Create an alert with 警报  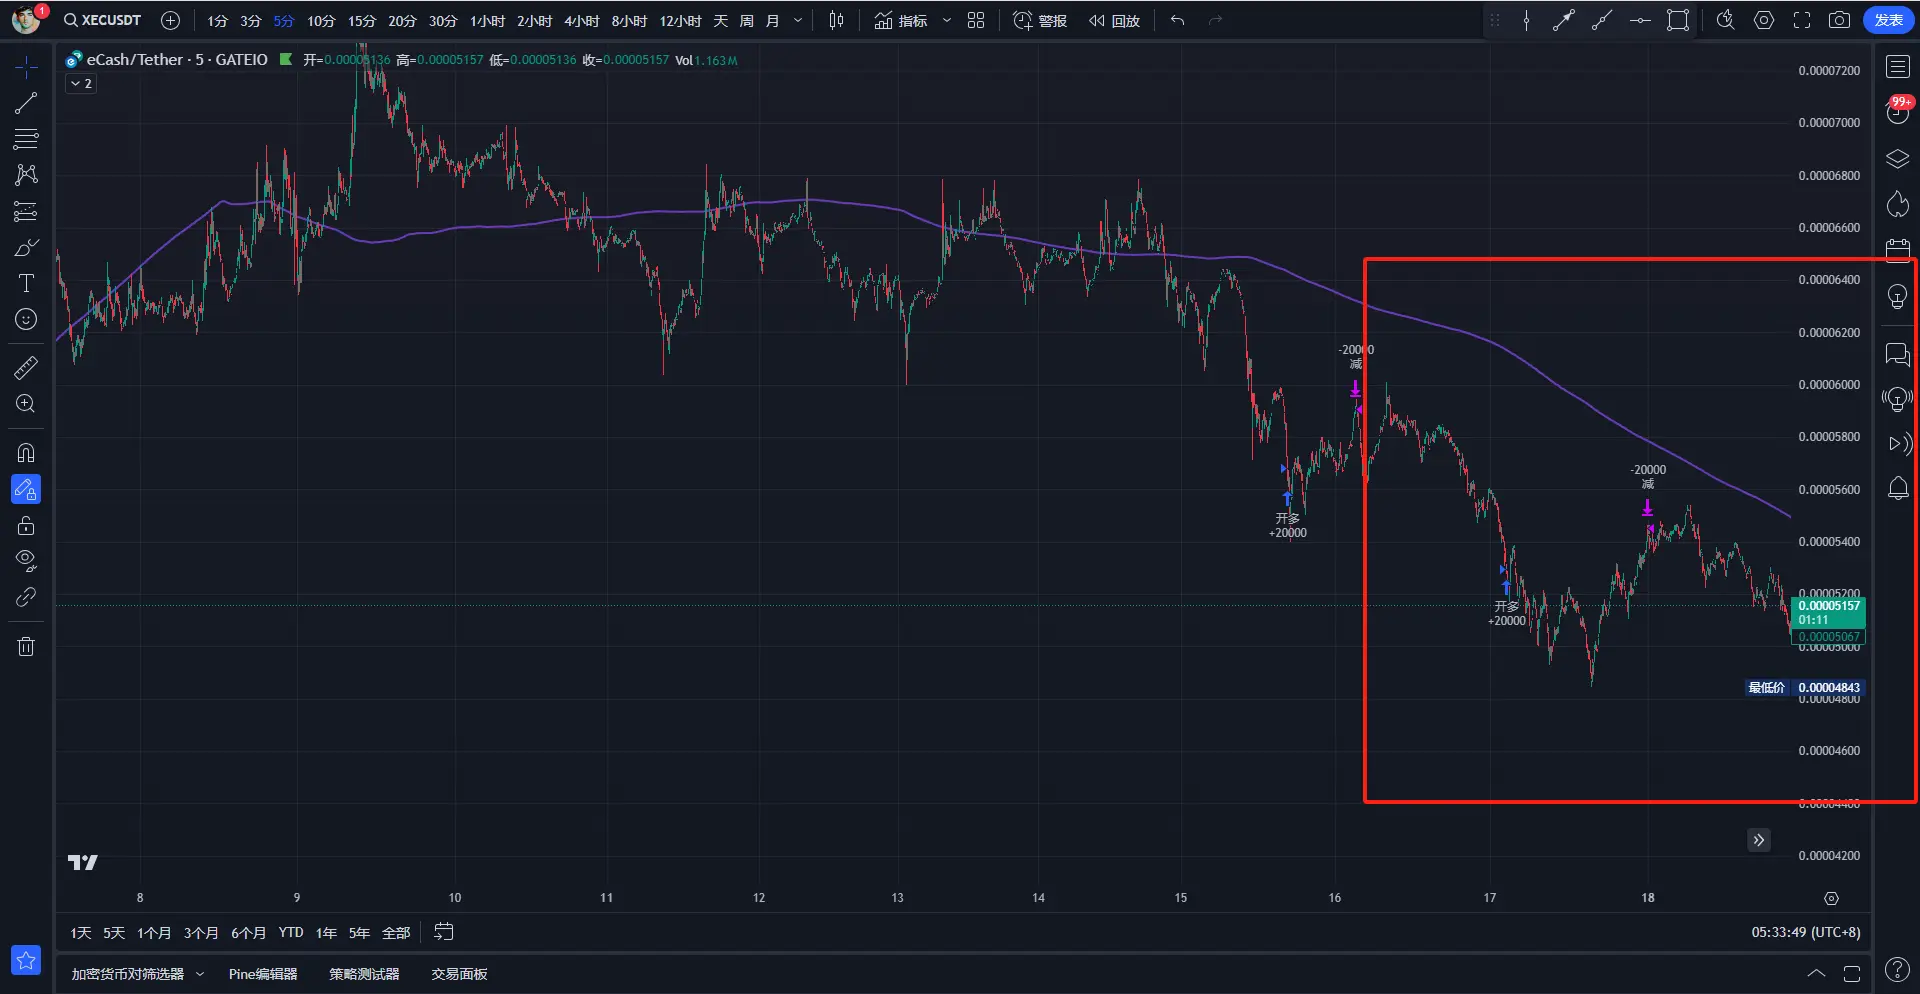(x=1040, y=21)
